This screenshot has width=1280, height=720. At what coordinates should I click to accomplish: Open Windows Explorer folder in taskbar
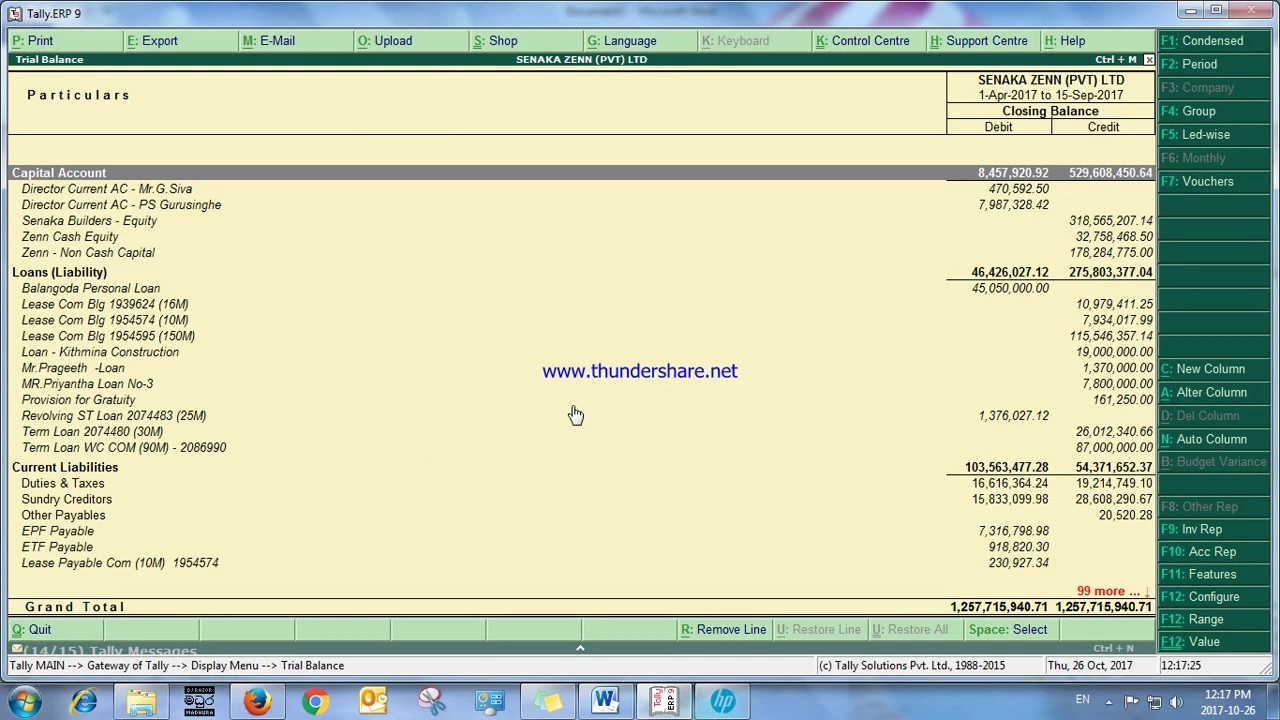141,702
